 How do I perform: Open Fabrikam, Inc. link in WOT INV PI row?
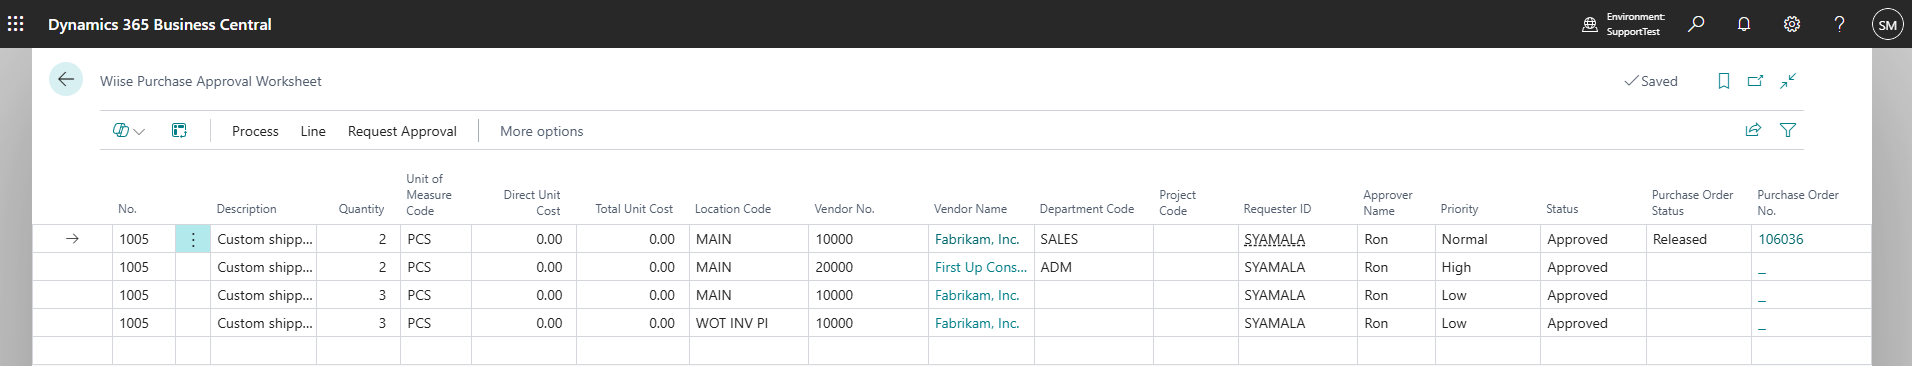click(977, 323)
